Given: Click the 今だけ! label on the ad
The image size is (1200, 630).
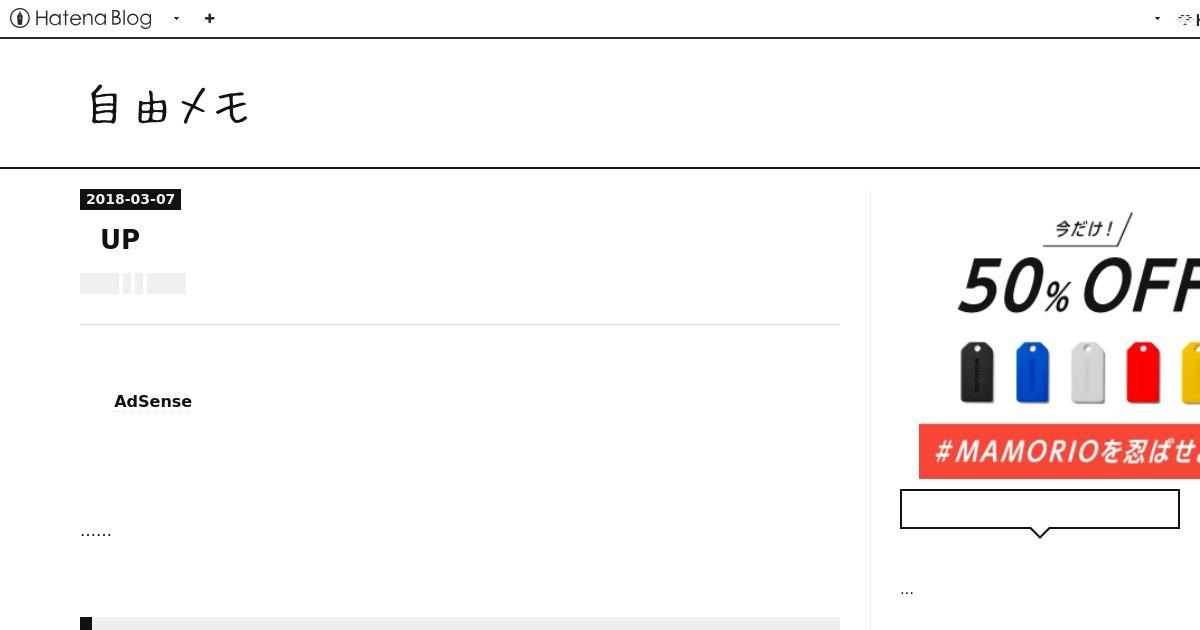Looking at the screenshot, I should (1085, 229).
